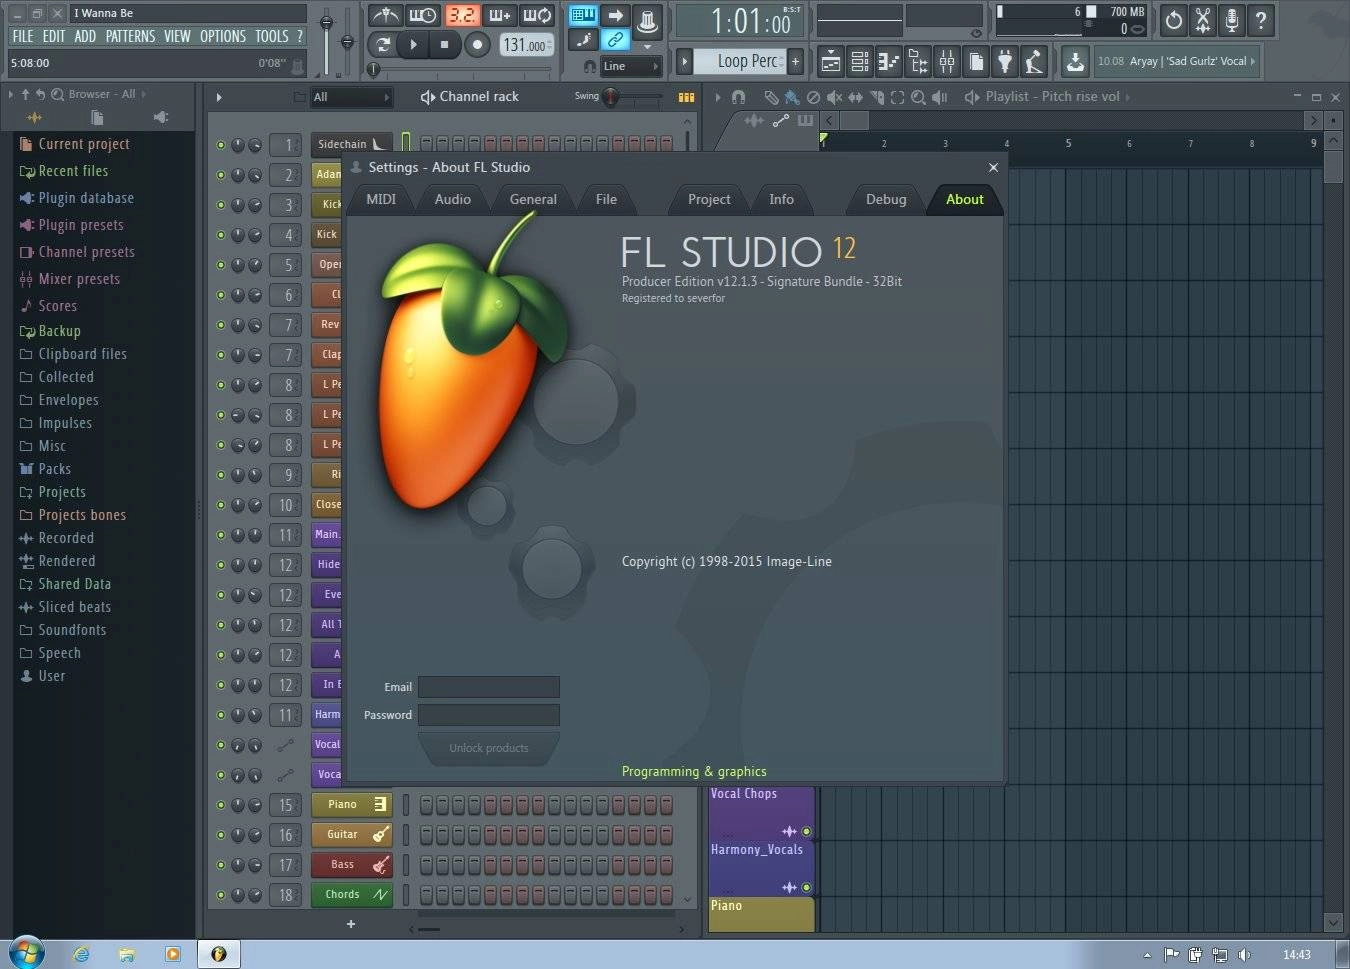Toggle the 3.2. recording countdown button
The width and height of the screenshot is (1350, 969).
(x=462, y=16)
